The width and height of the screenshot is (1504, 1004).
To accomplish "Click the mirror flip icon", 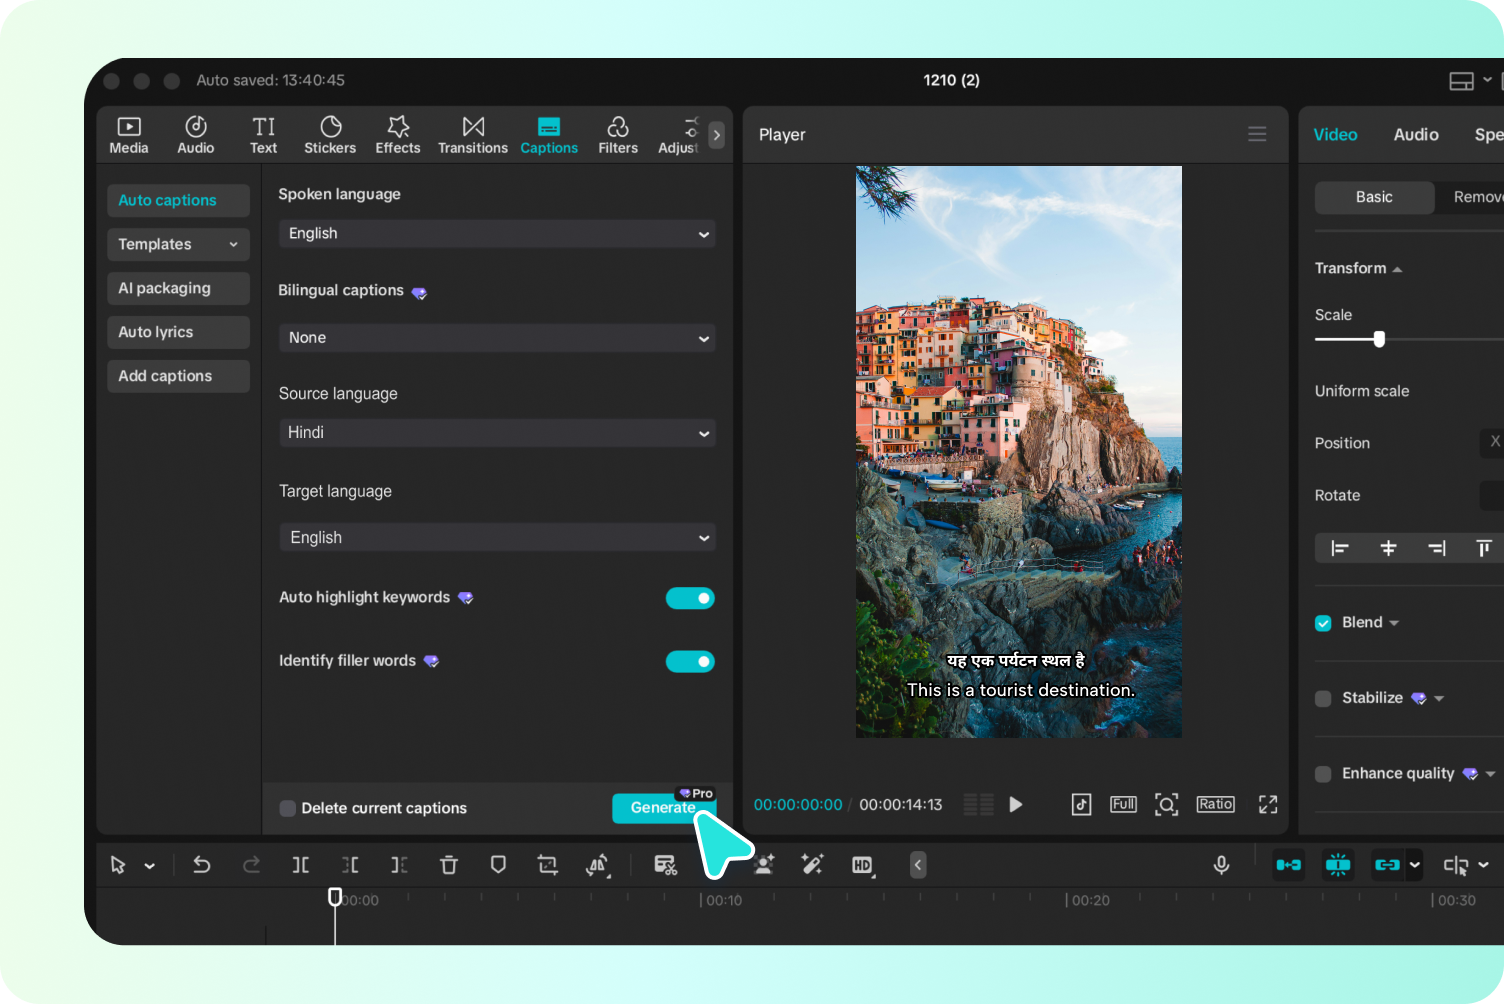I will [598, 865].
